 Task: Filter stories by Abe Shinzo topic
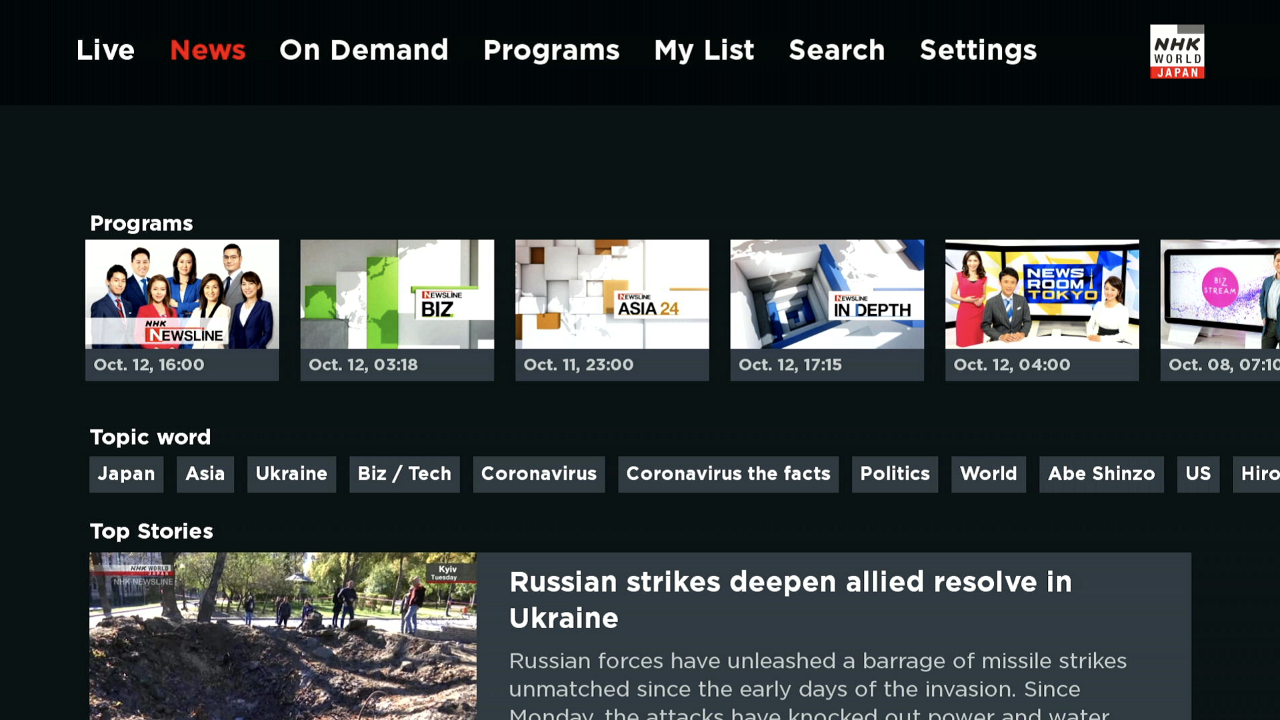click(x=1101, y=474)
